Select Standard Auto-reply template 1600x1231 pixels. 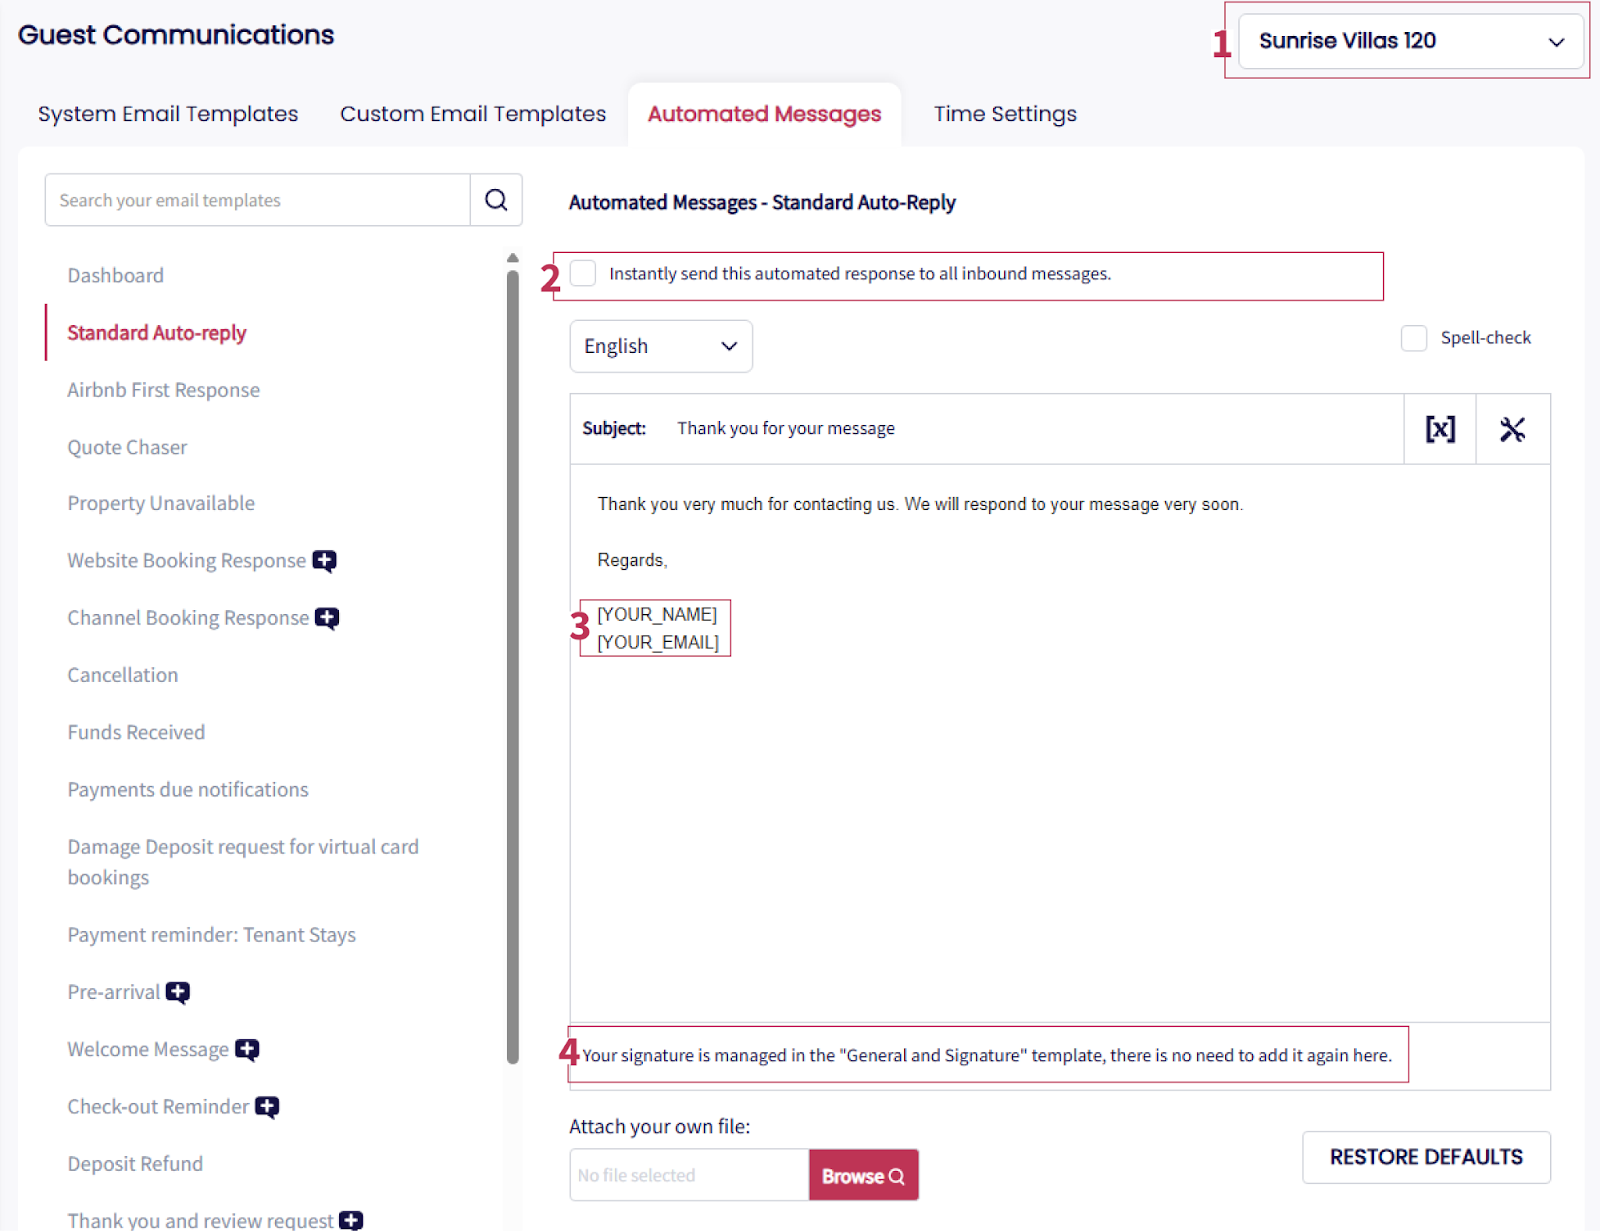[x=157, y=333]
